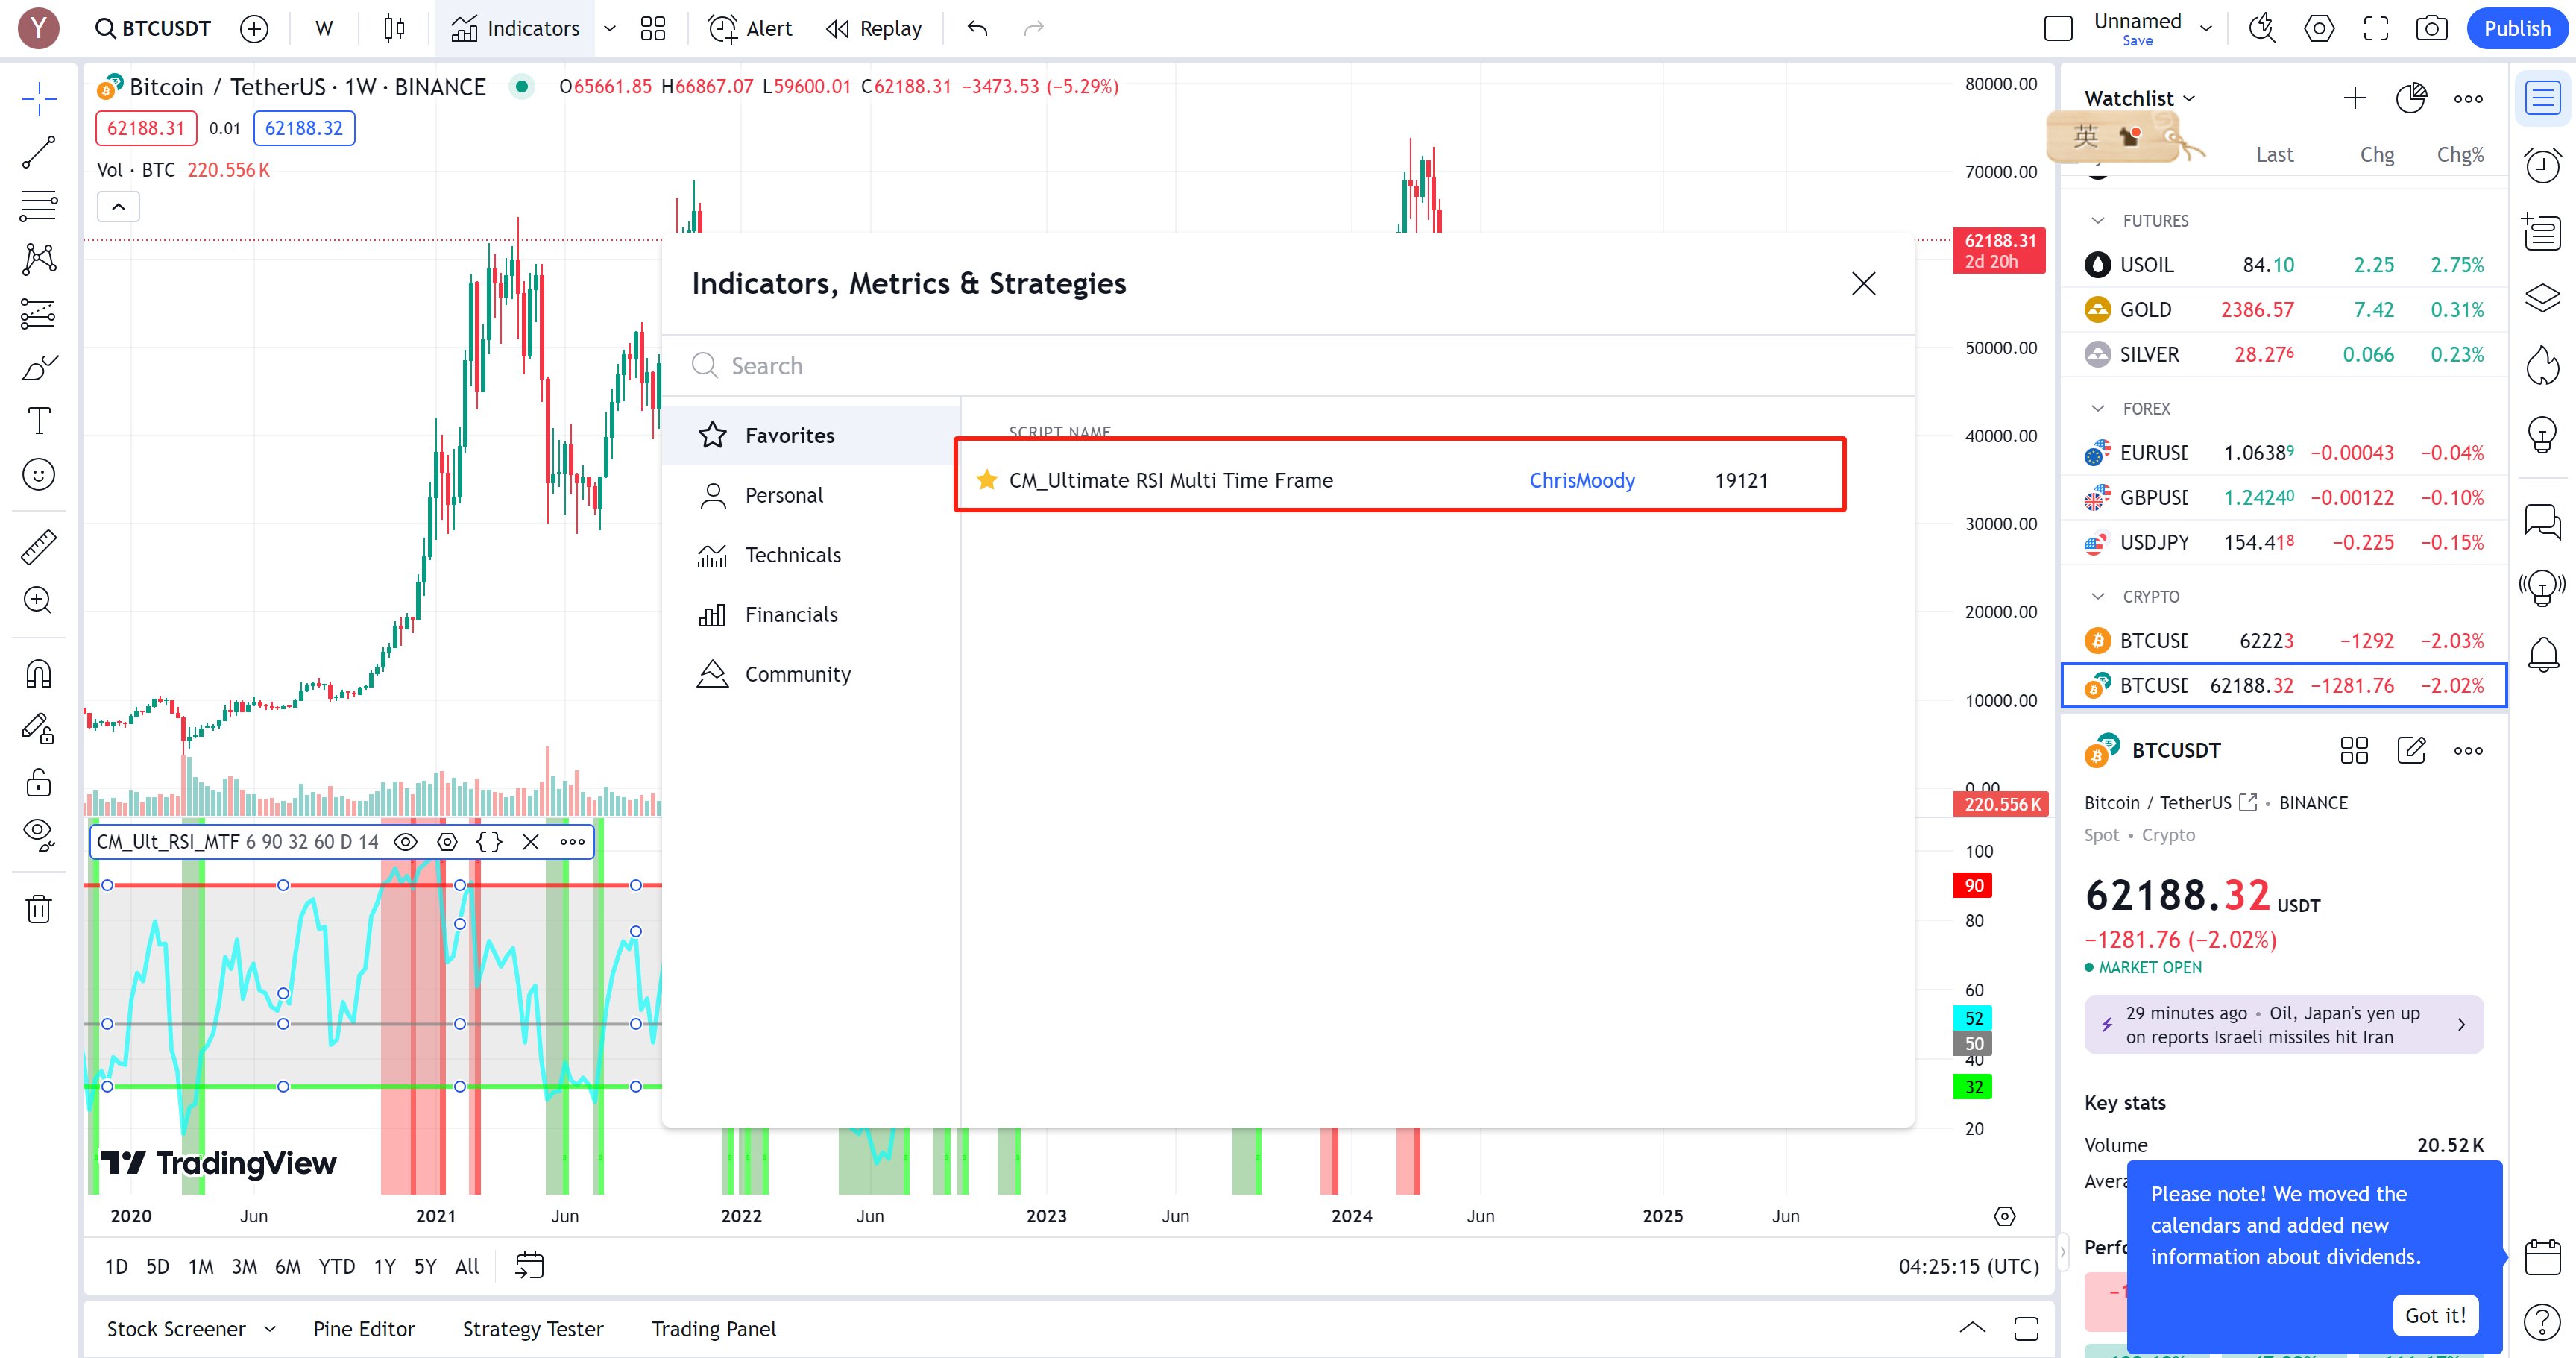
Task: Open the candlestick chart style selector
Action: [x=395, y=28]
